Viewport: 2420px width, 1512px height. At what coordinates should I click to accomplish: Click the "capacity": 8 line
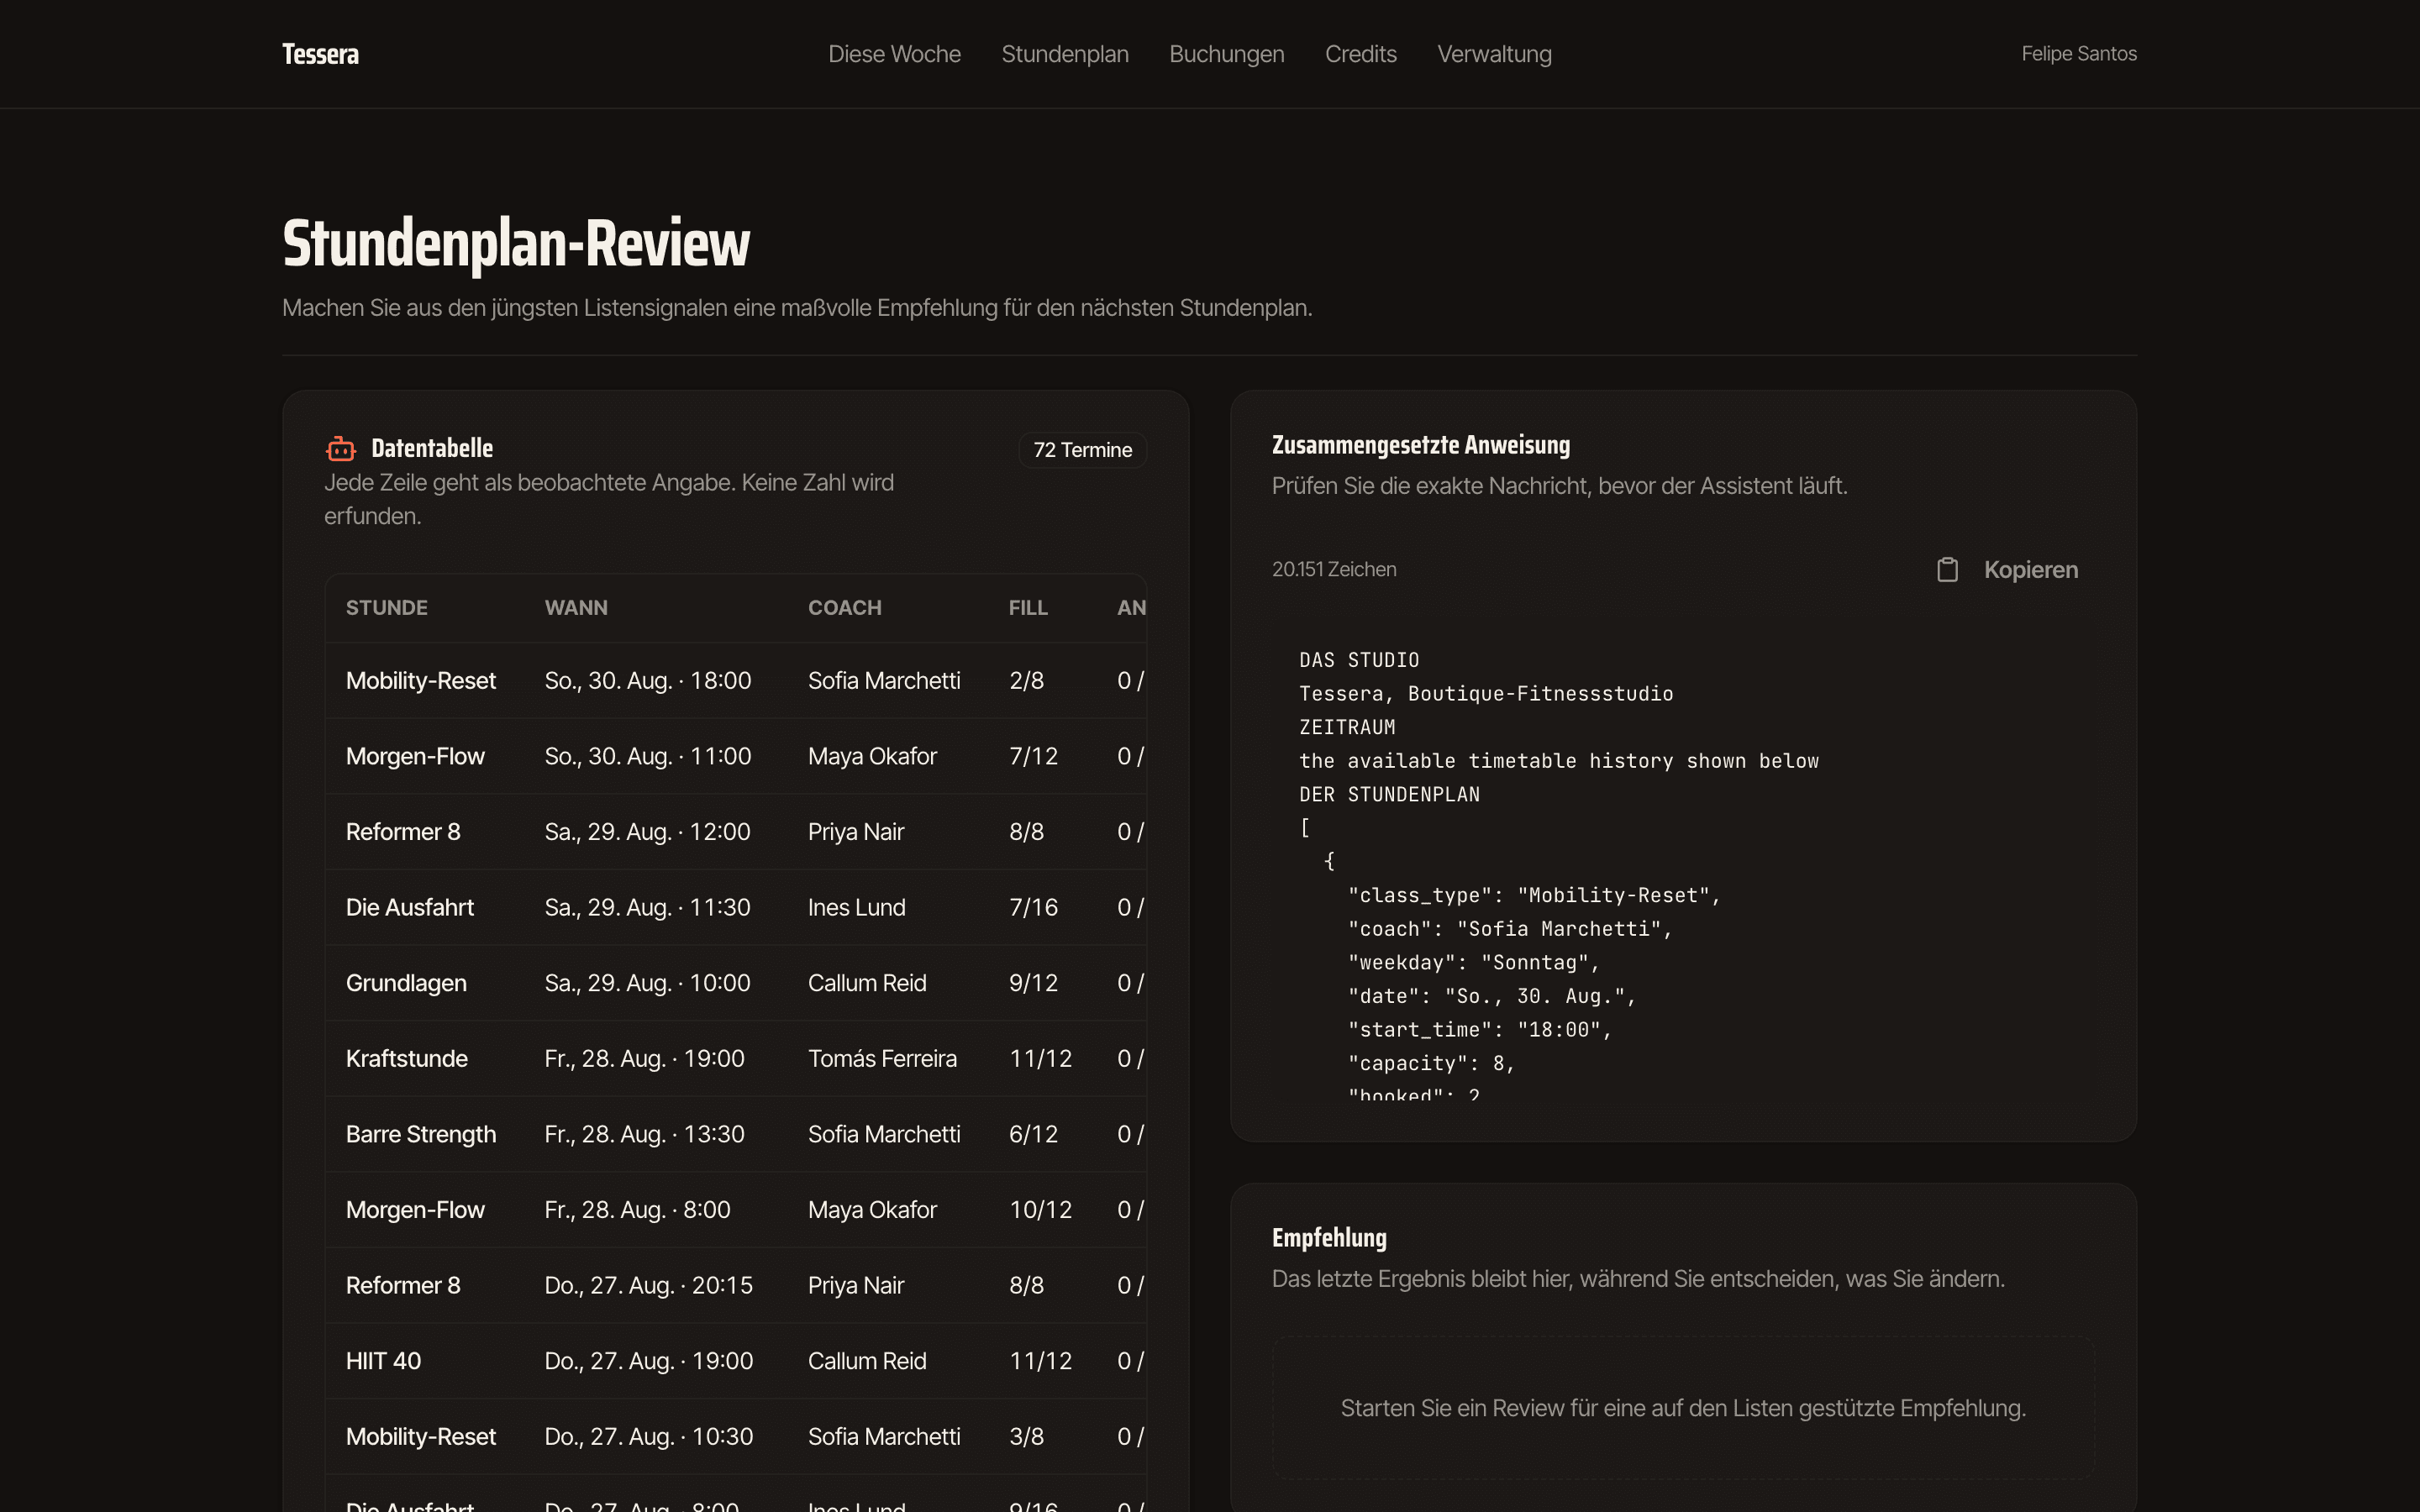pyautogui.click(x=1431, y=1064)
